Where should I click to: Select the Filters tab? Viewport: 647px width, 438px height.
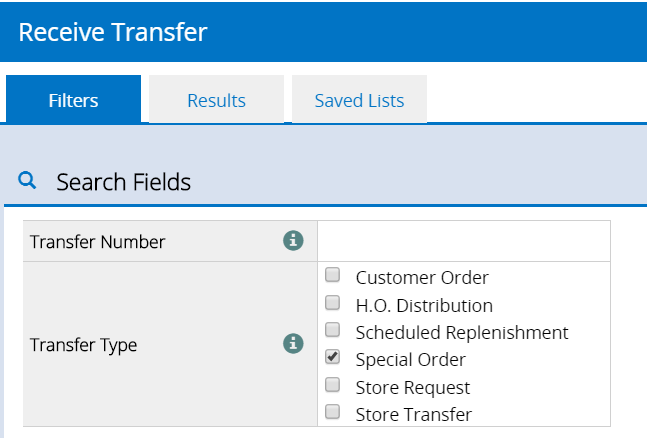tap(73, 100)
